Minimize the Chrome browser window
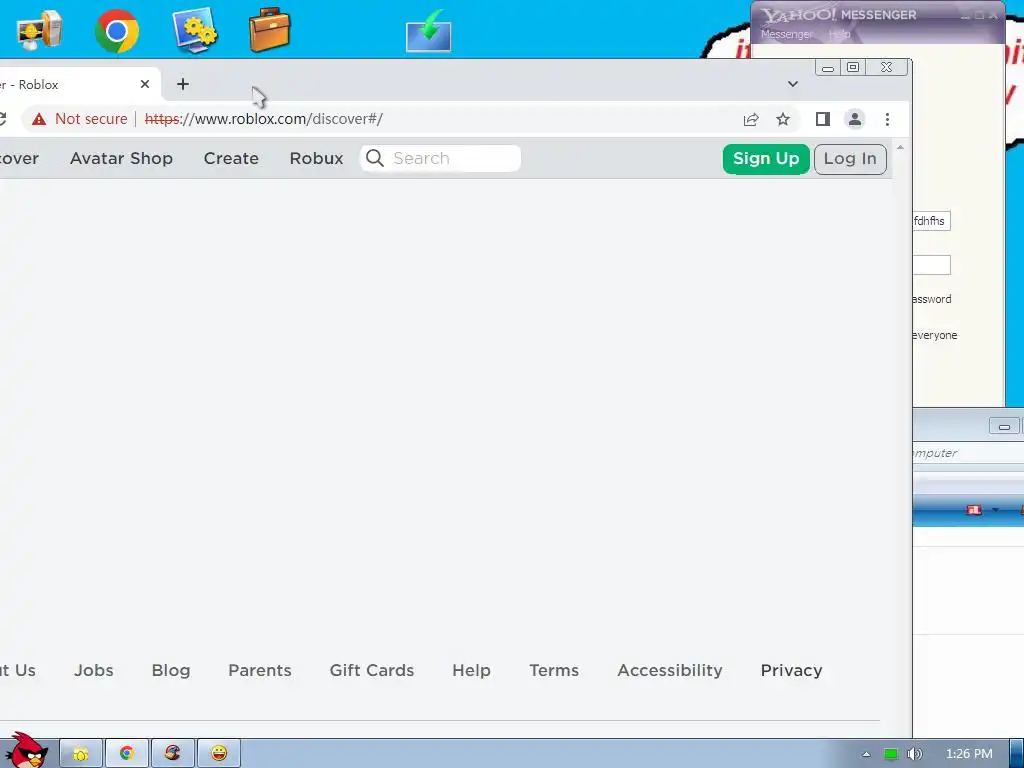 (x=827, y=67)
